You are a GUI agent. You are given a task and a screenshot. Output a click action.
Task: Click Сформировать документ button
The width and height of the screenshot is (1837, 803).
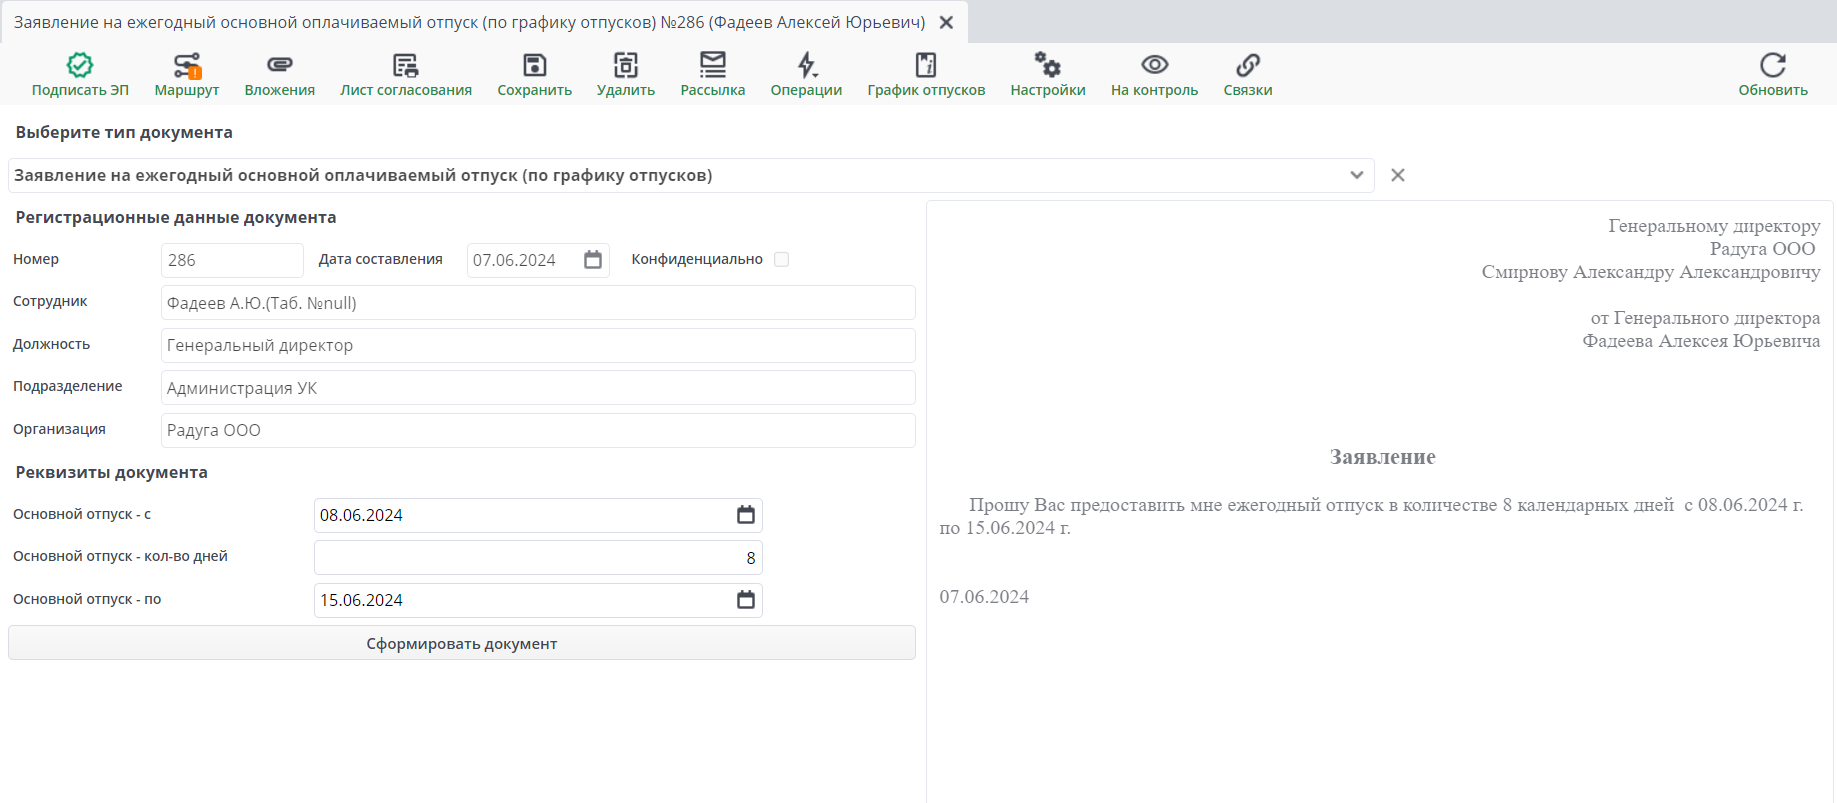(462, 643)
